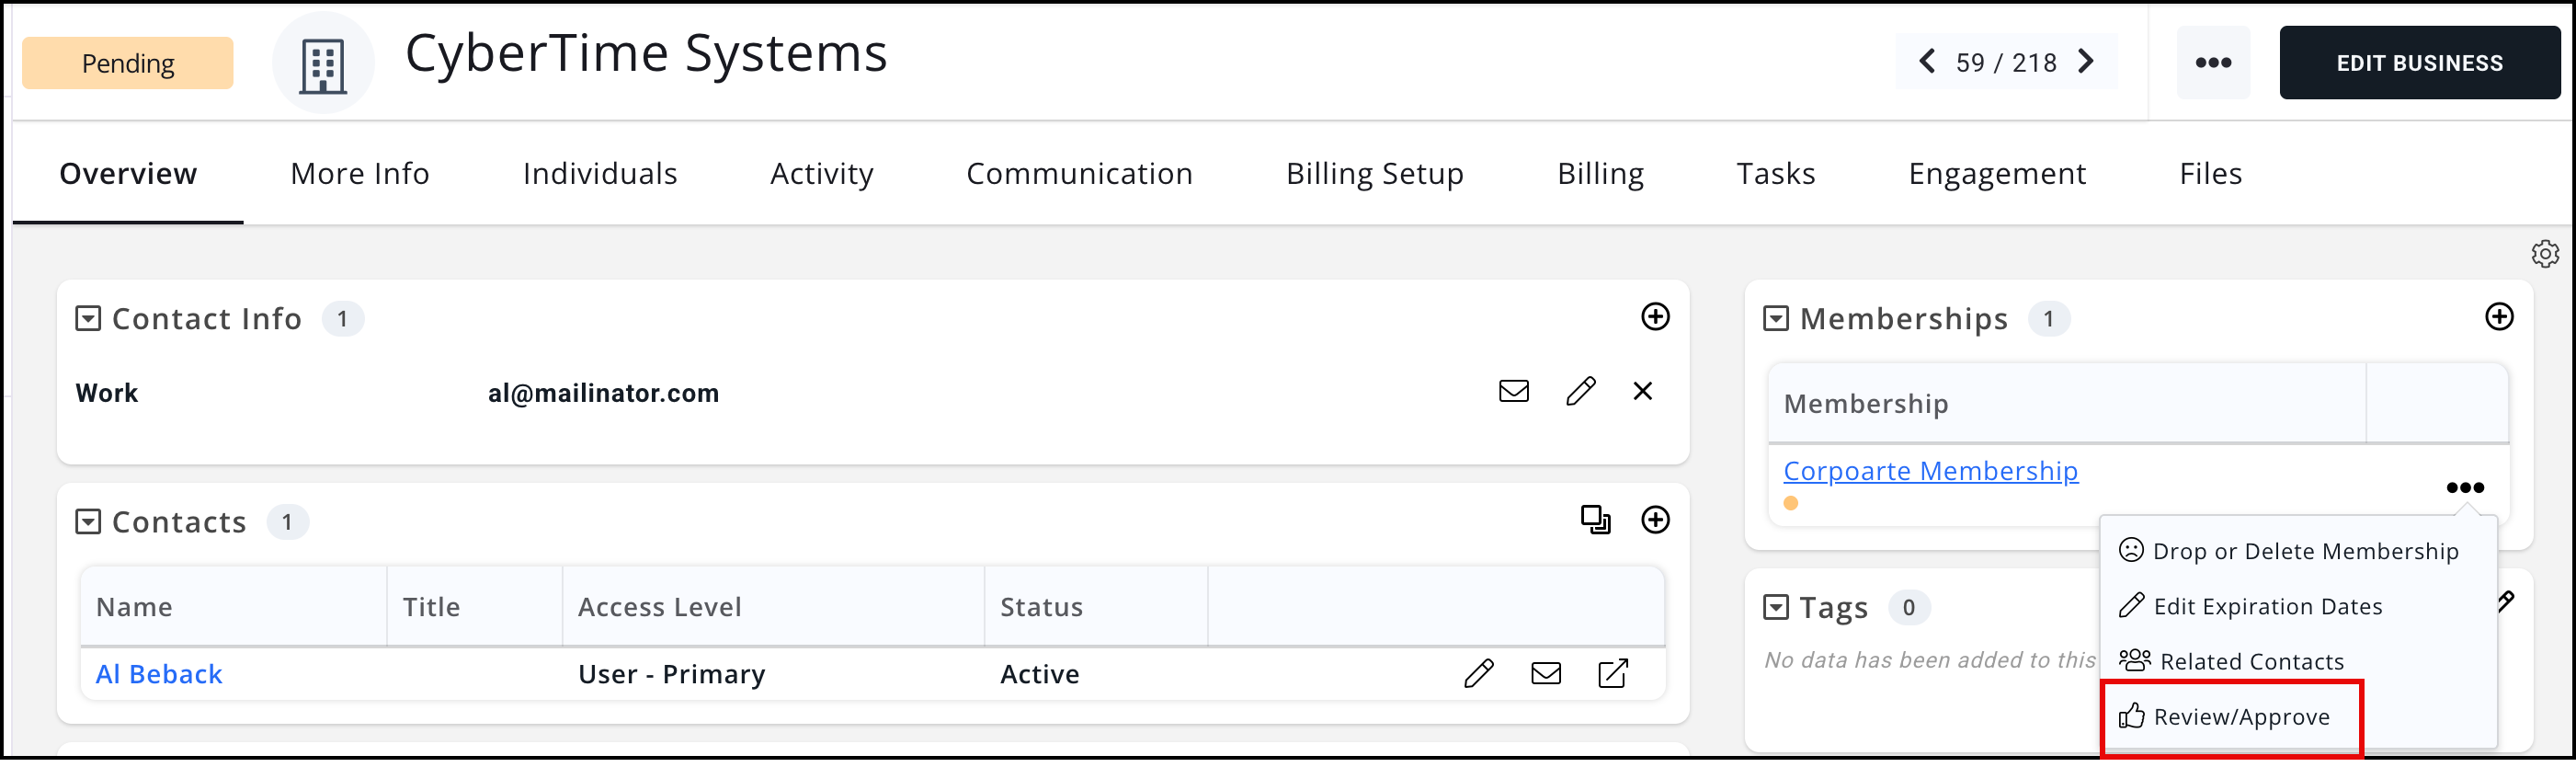
Task: Send email to al@mailinator.com work address
Action: click(x=1513, y=393)
